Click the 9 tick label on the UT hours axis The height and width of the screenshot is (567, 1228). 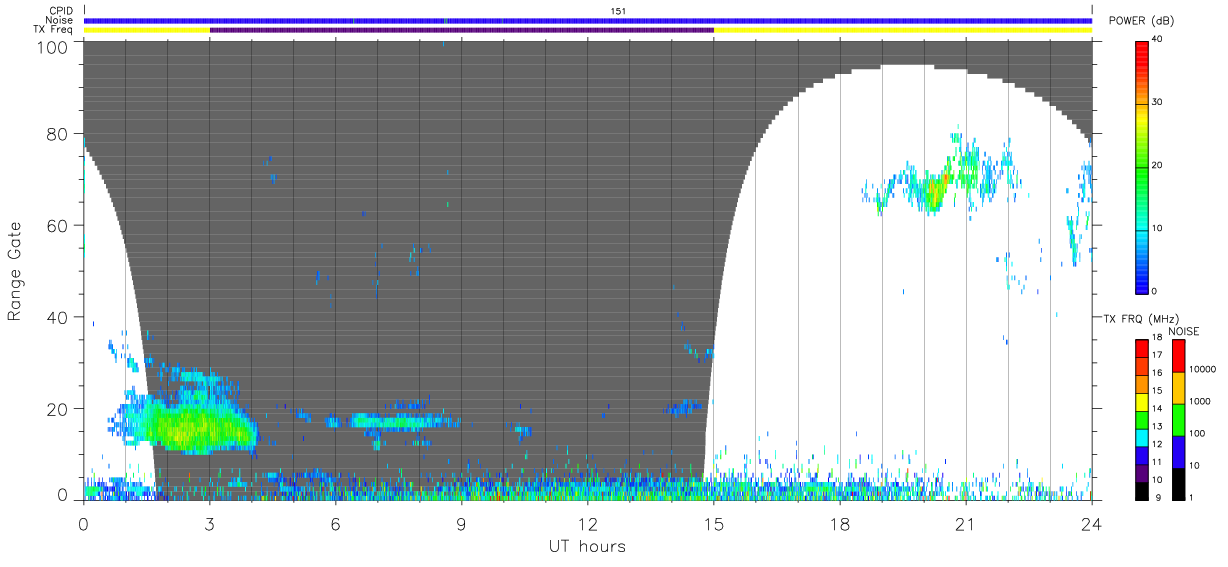[x=462, y=524]
